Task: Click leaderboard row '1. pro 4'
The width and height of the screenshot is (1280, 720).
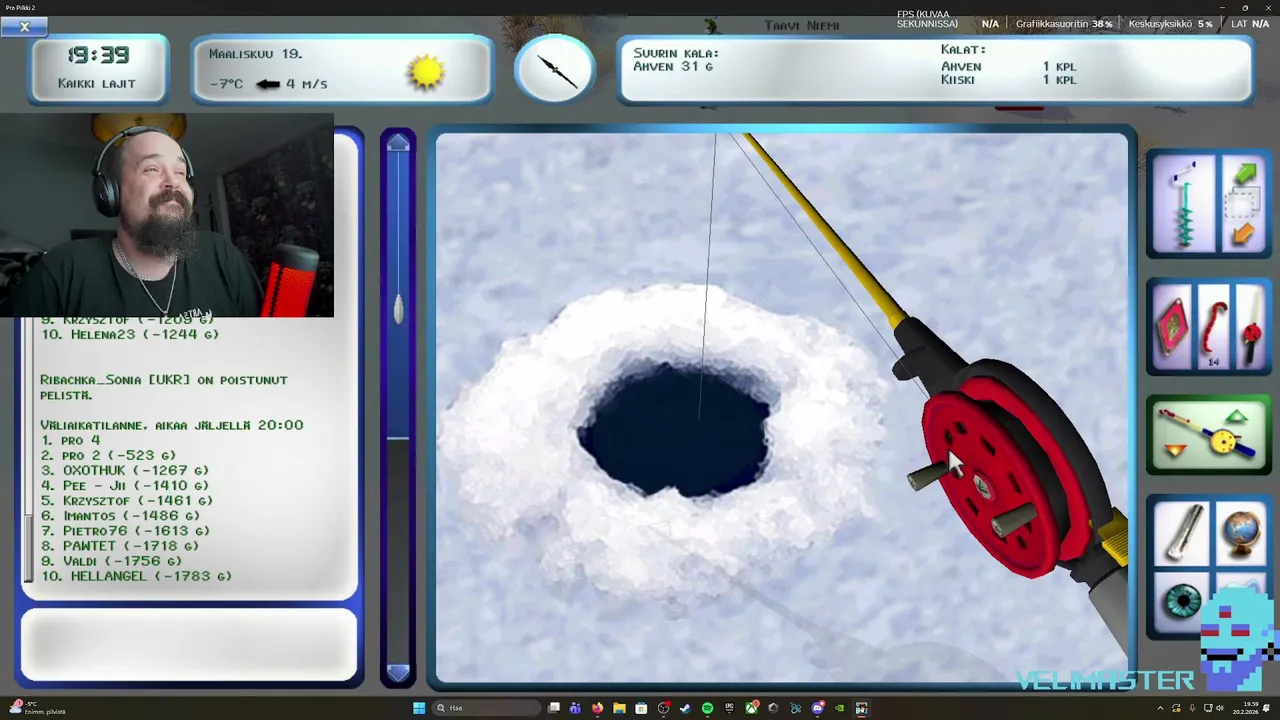Action: coord(70,440)
